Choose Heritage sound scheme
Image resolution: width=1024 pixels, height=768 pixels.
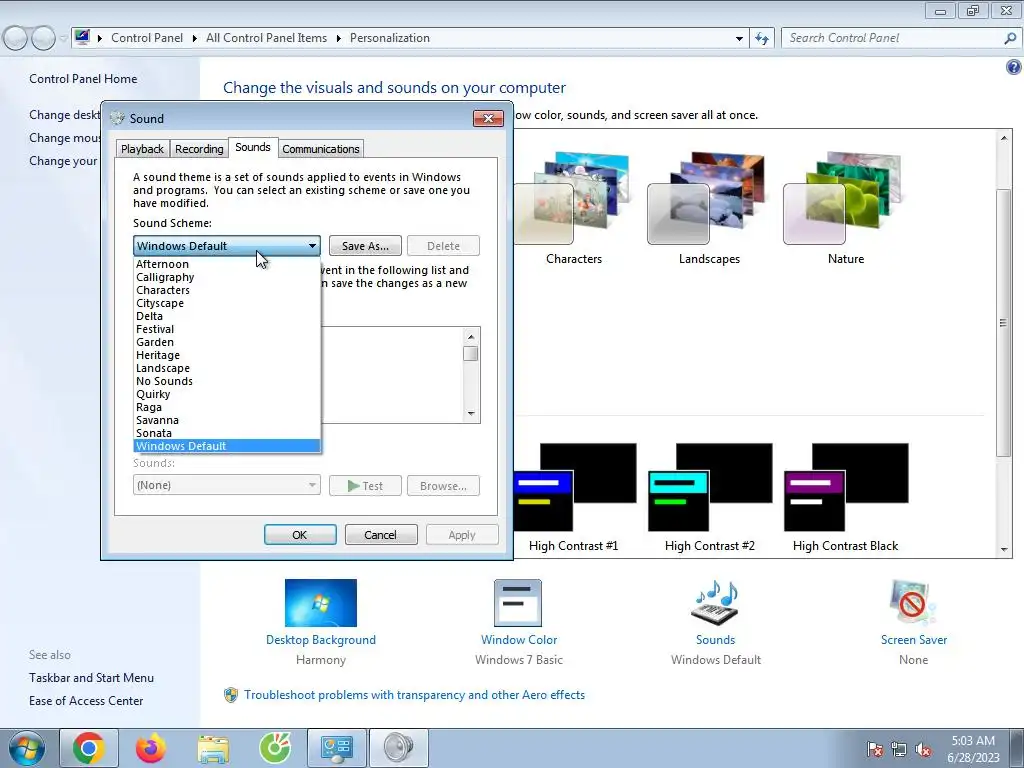pos(227,355)
